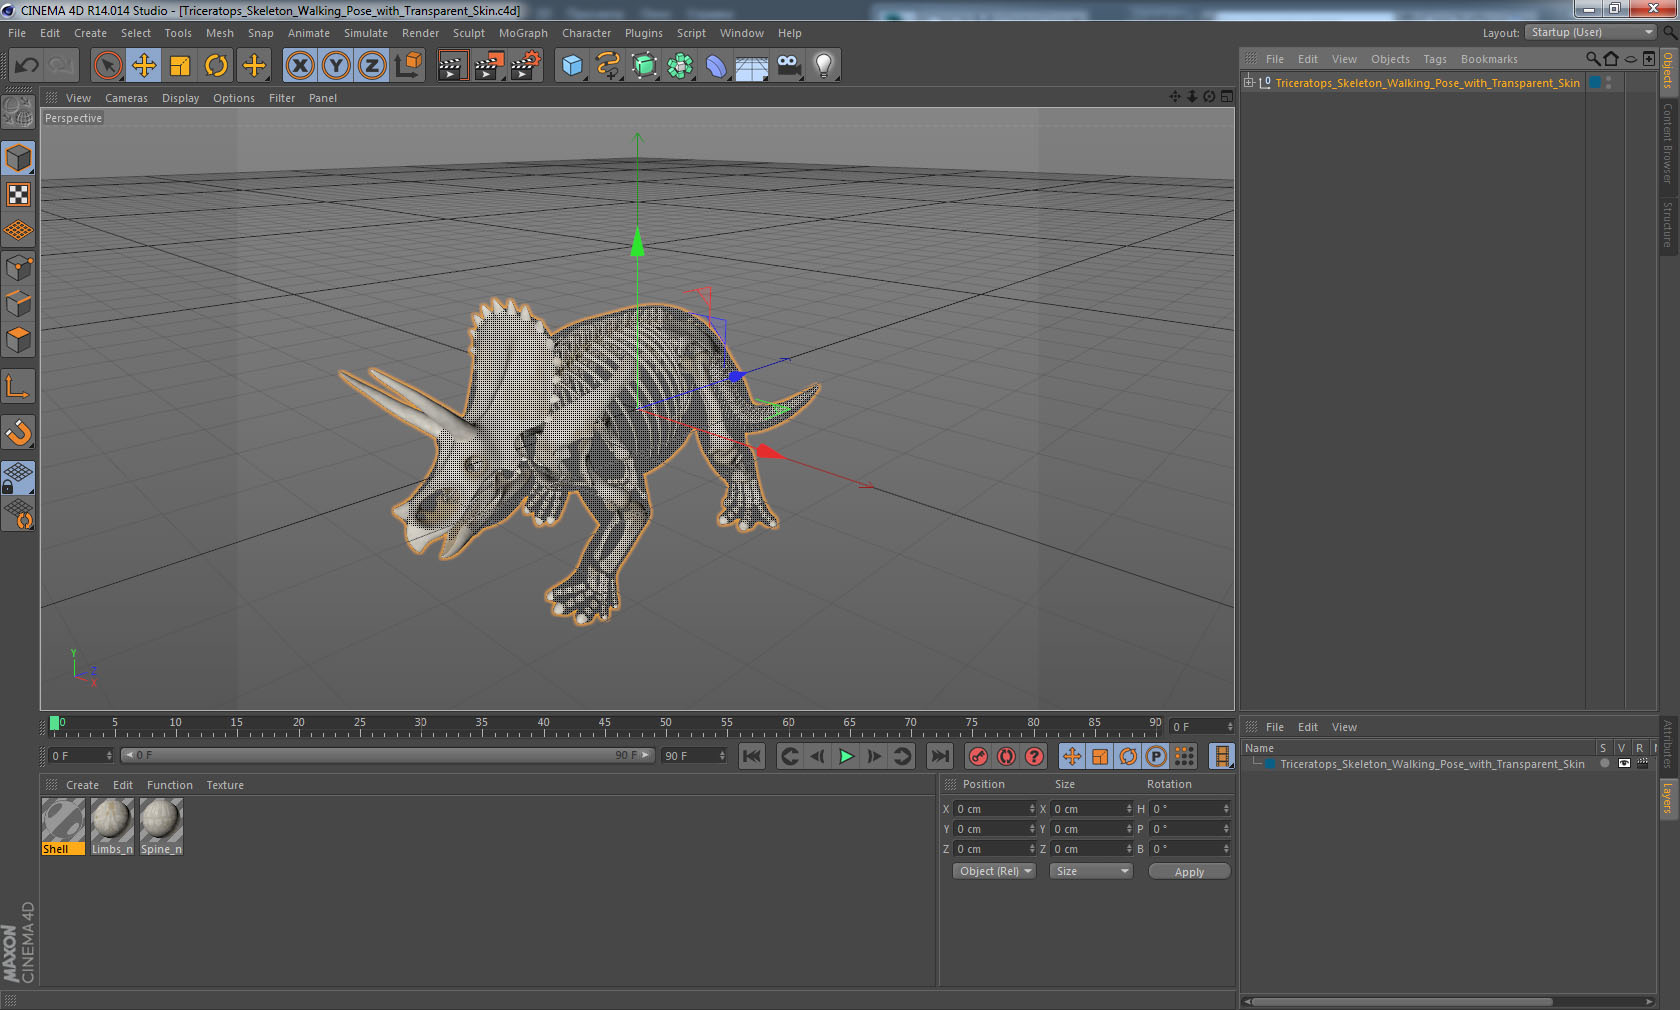The height and width of the screenshot is (1010, 1680).
Task: Toggle Y axis lock
Action: 336,66
